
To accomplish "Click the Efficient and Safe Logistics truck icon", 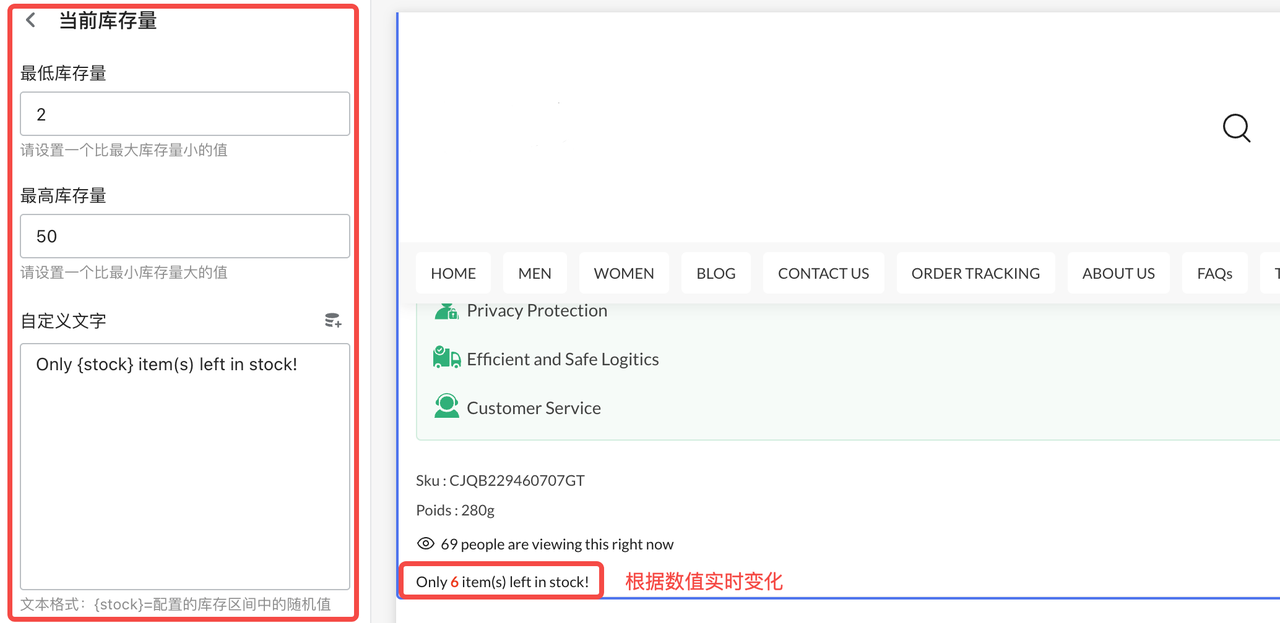I will [x=446, y=358].
